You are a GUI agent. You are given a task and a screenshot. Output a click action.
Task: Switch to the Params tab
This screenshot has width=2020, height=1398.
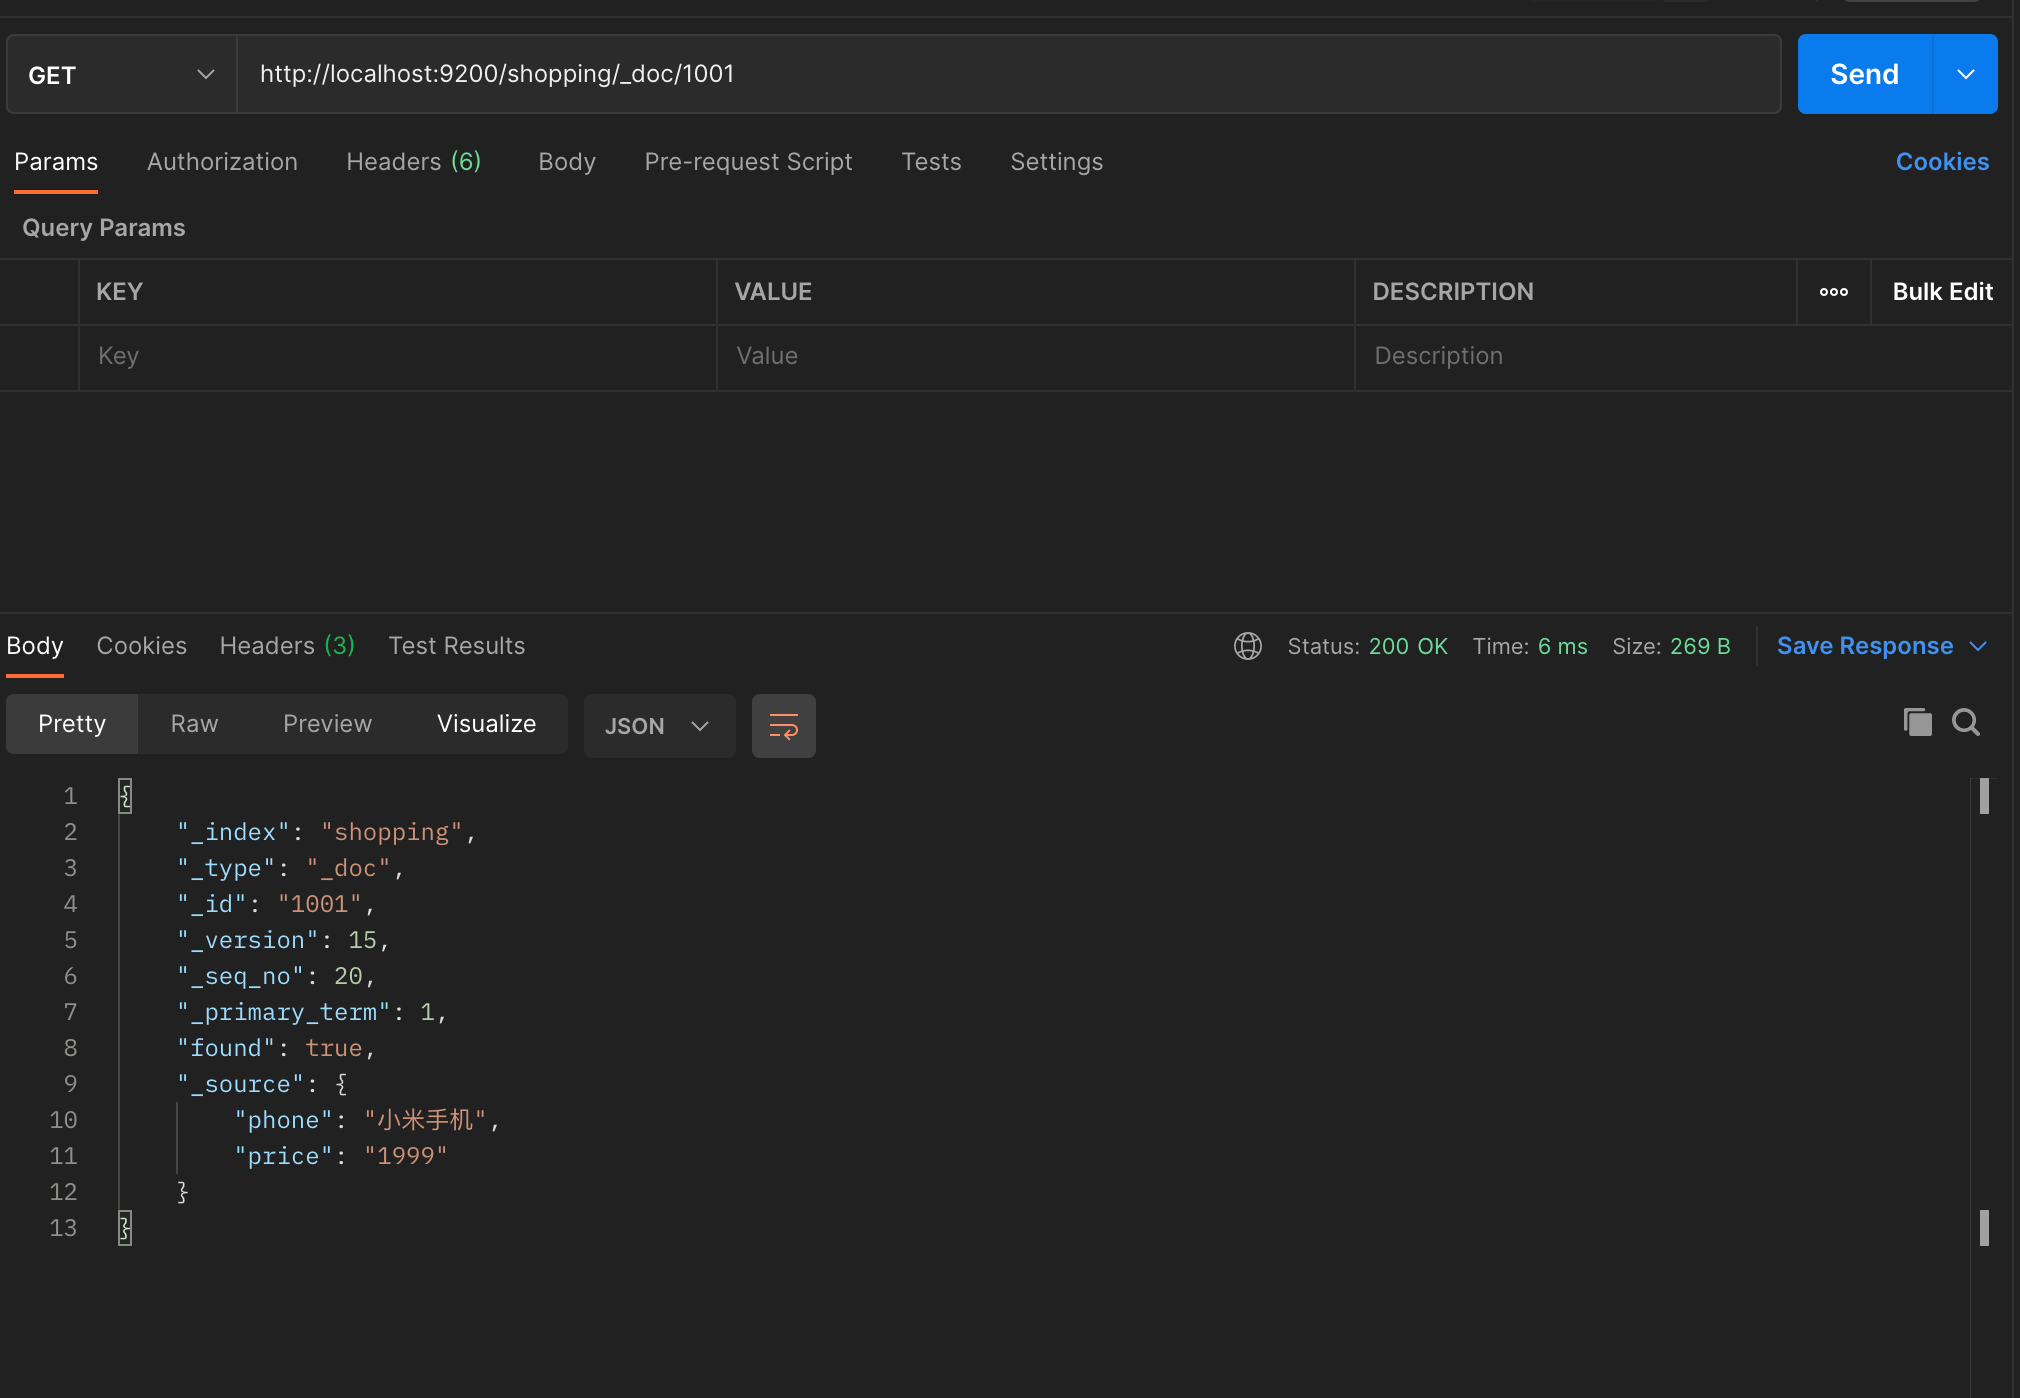click(x=56, y=162)
